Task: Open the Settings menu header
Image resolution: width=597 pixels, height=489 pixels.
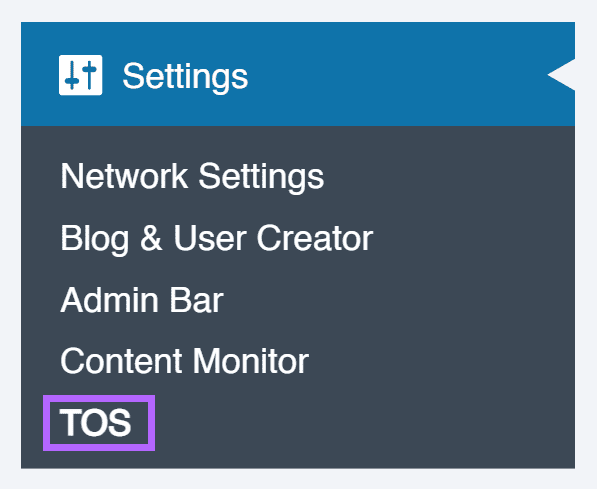Action: tap(298, 74)
